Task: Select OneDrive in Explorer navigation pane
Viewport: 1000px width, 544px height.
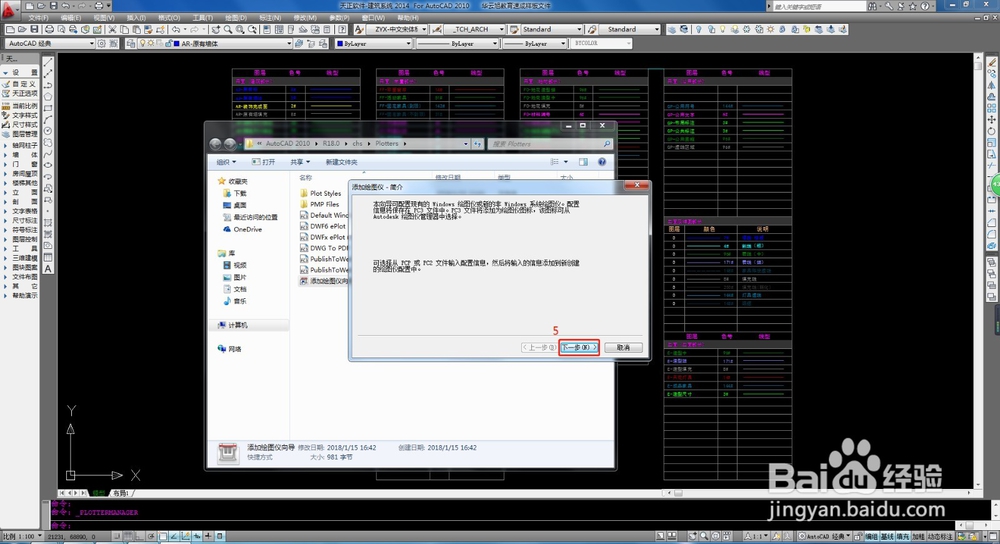Action: [x=242, y=229]
